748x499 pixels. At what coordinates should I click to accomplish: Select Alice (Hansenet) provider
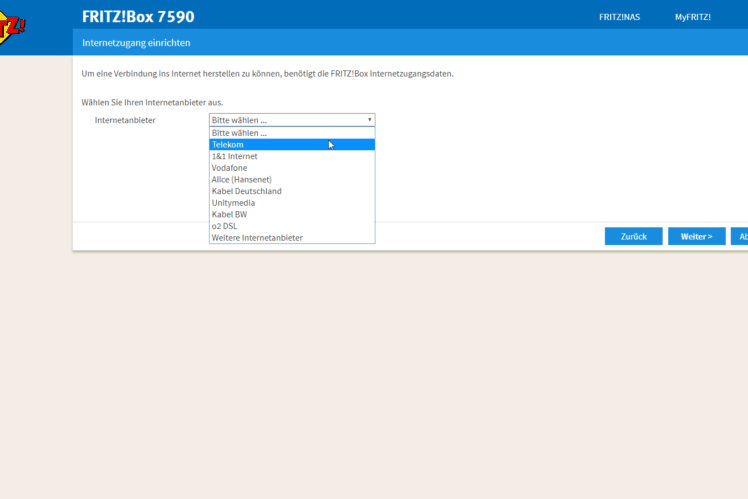[x=292, y=179]
